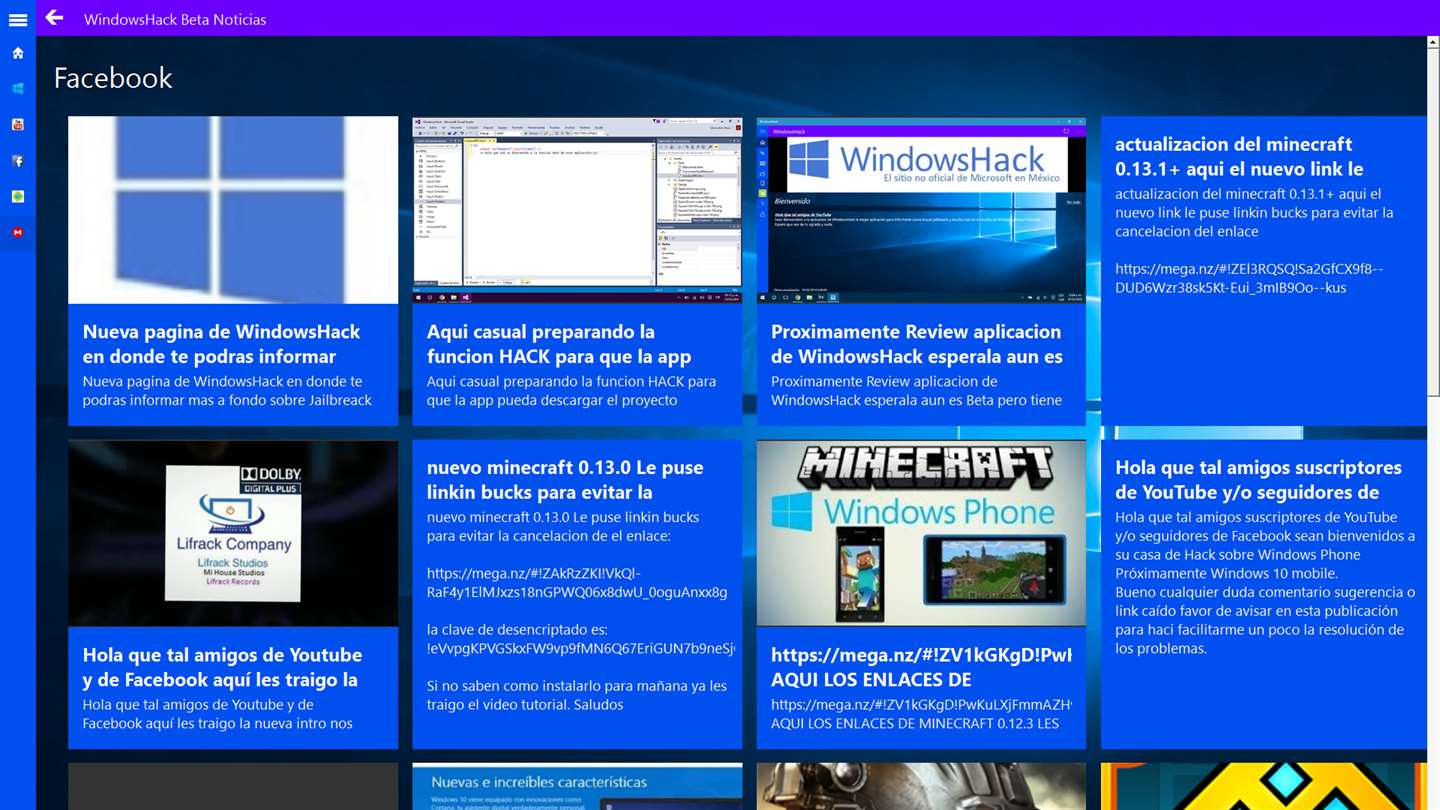Open post 'Hola que tal amigos suscriptores de YouTube'

pyautogui.click(x=1264, y=594)
